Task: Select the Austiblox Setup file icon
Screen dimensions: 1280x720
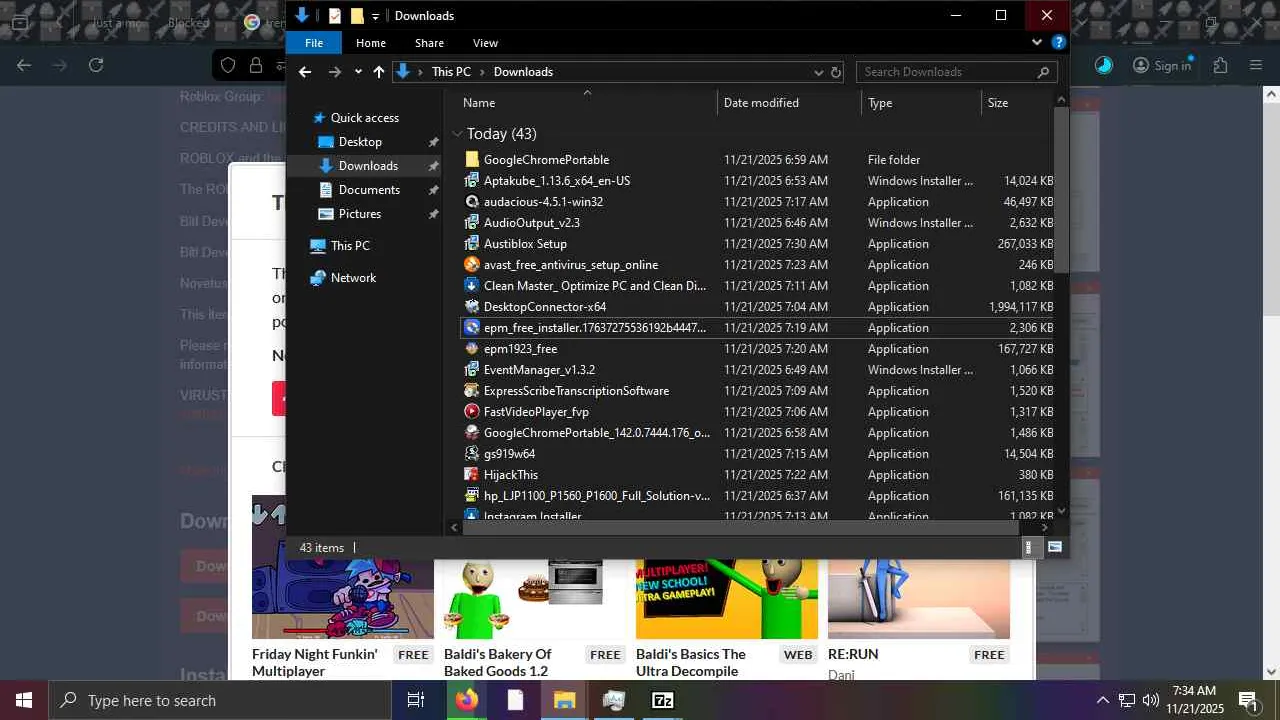Action: [473, 244]
